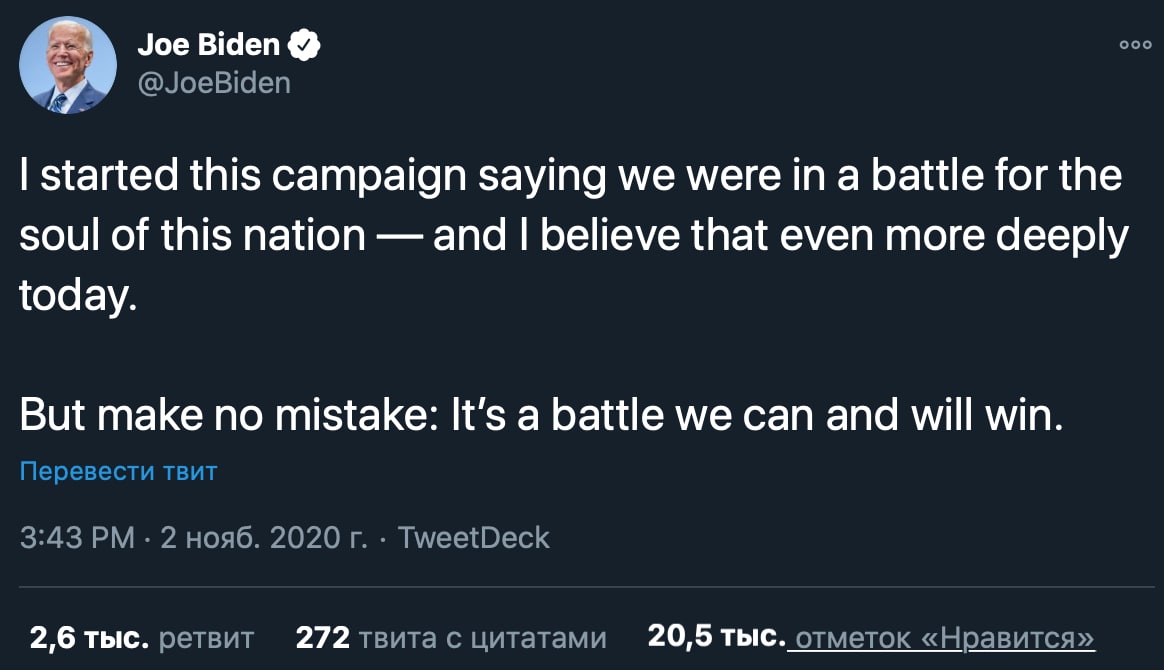
Task: Click the 3:43 PM timestamp
Action: pyautogui.click(x=77, y=538)
